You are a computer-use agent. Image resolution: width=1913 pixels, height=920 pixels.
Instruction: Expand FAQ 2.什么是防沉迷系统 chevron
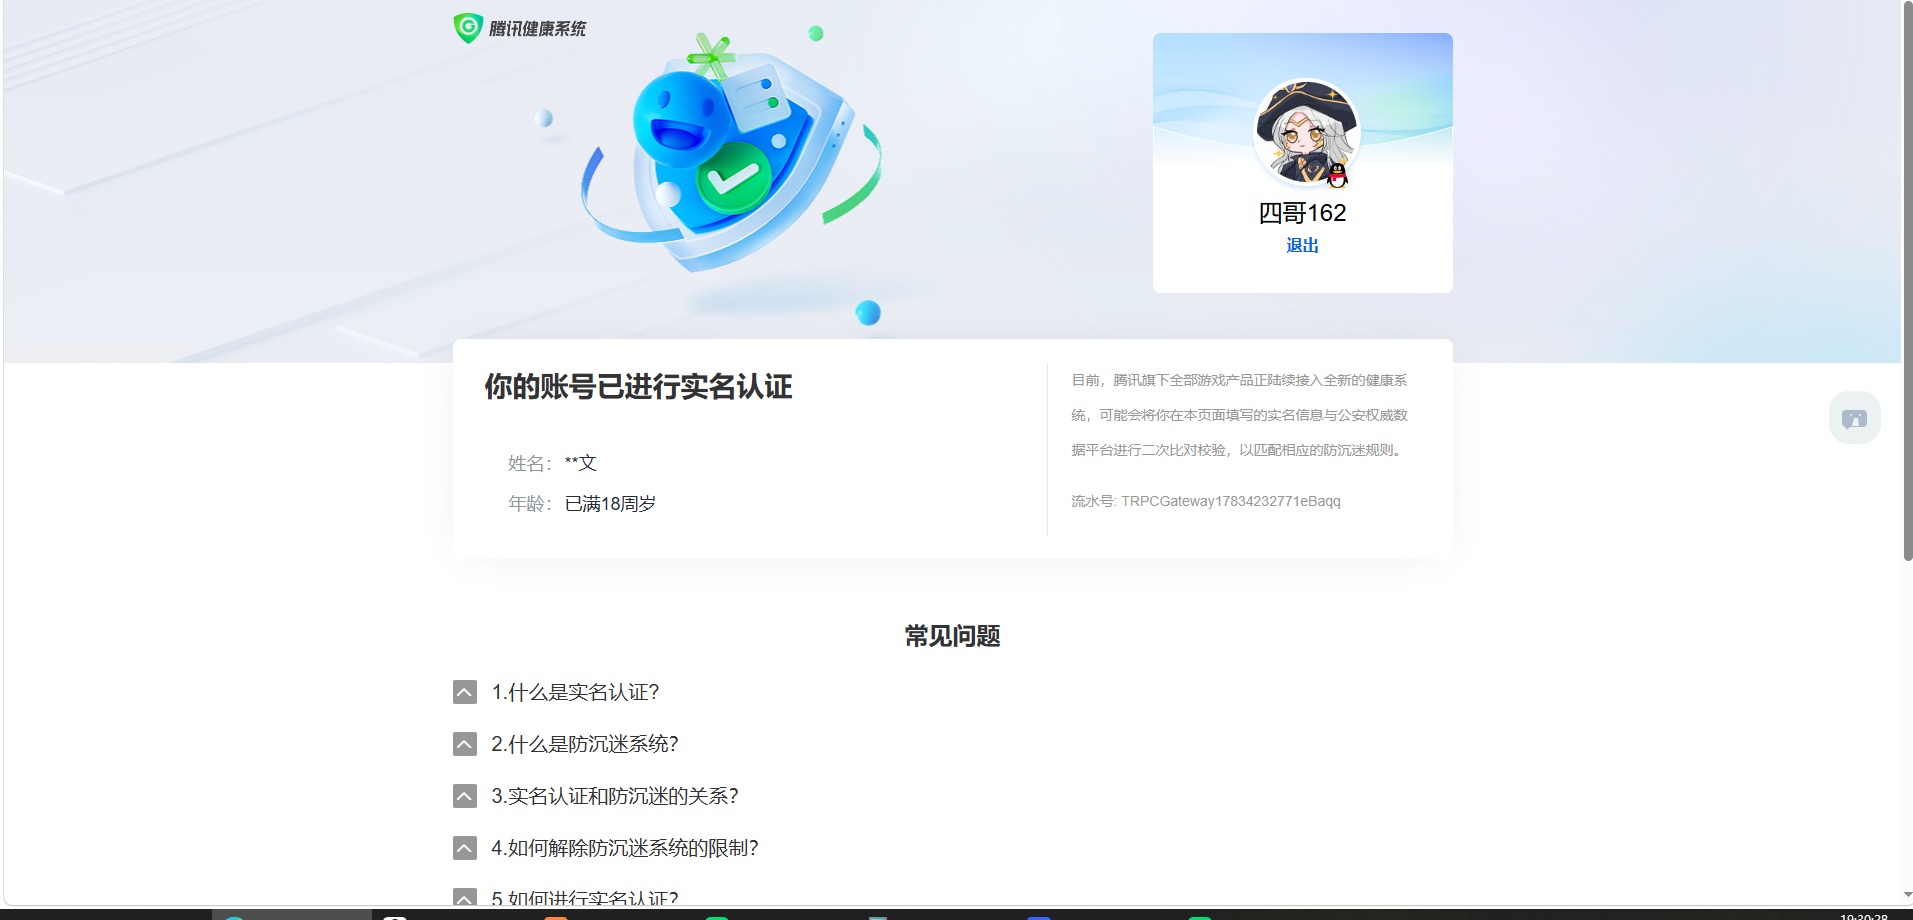tap(465, 744)
